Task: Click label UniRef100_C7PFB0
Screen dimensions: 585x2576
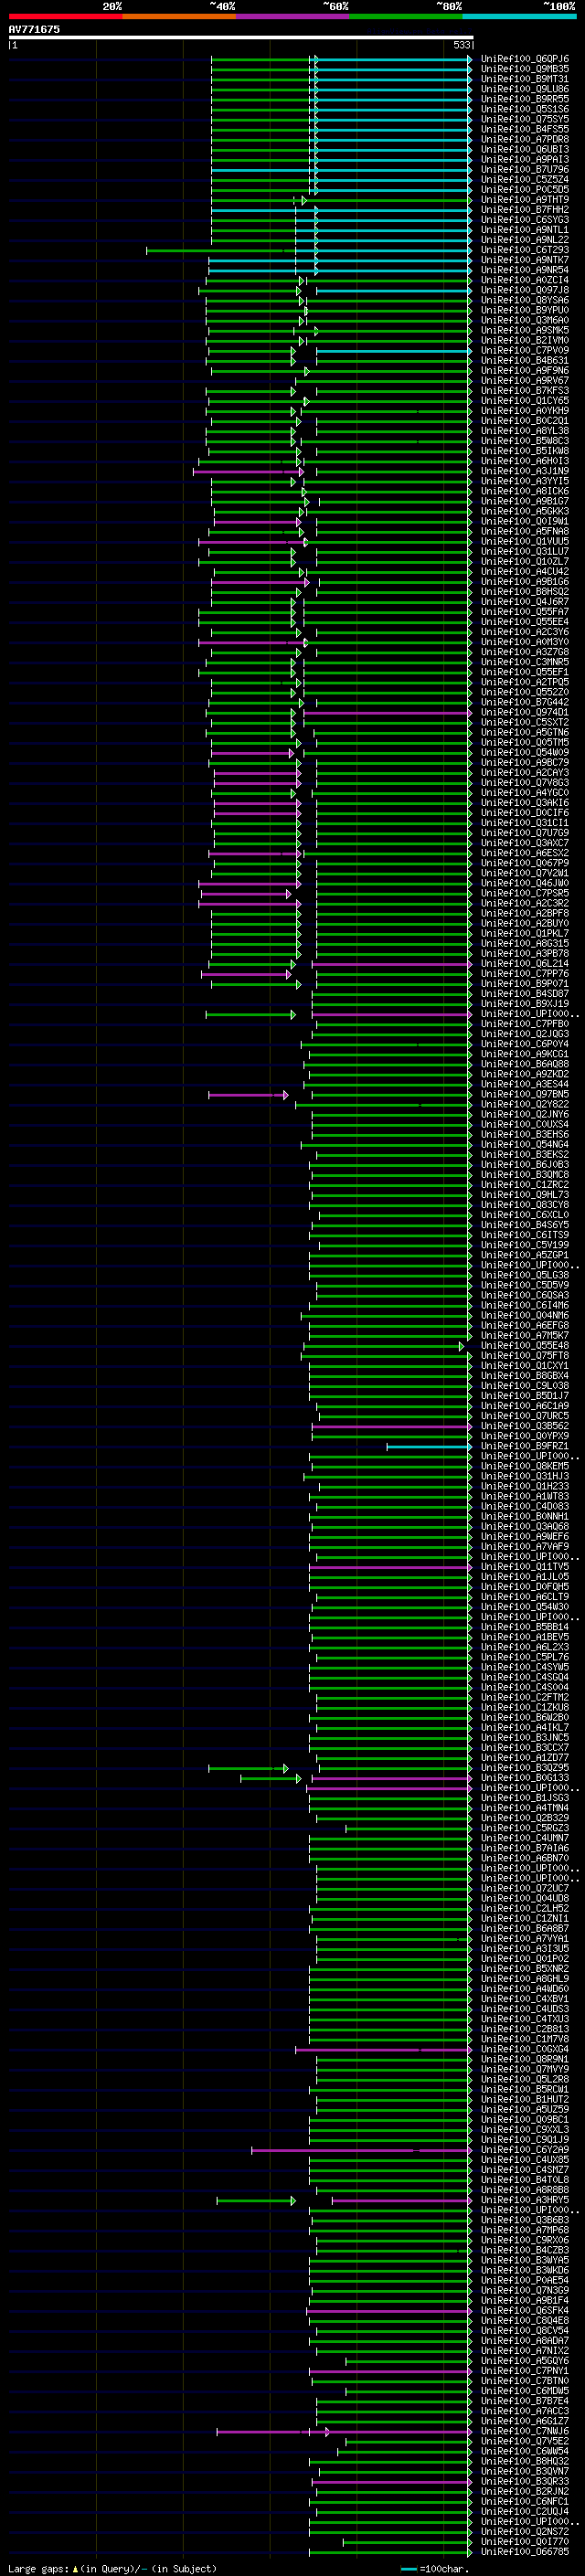Action: (525, 1024)
